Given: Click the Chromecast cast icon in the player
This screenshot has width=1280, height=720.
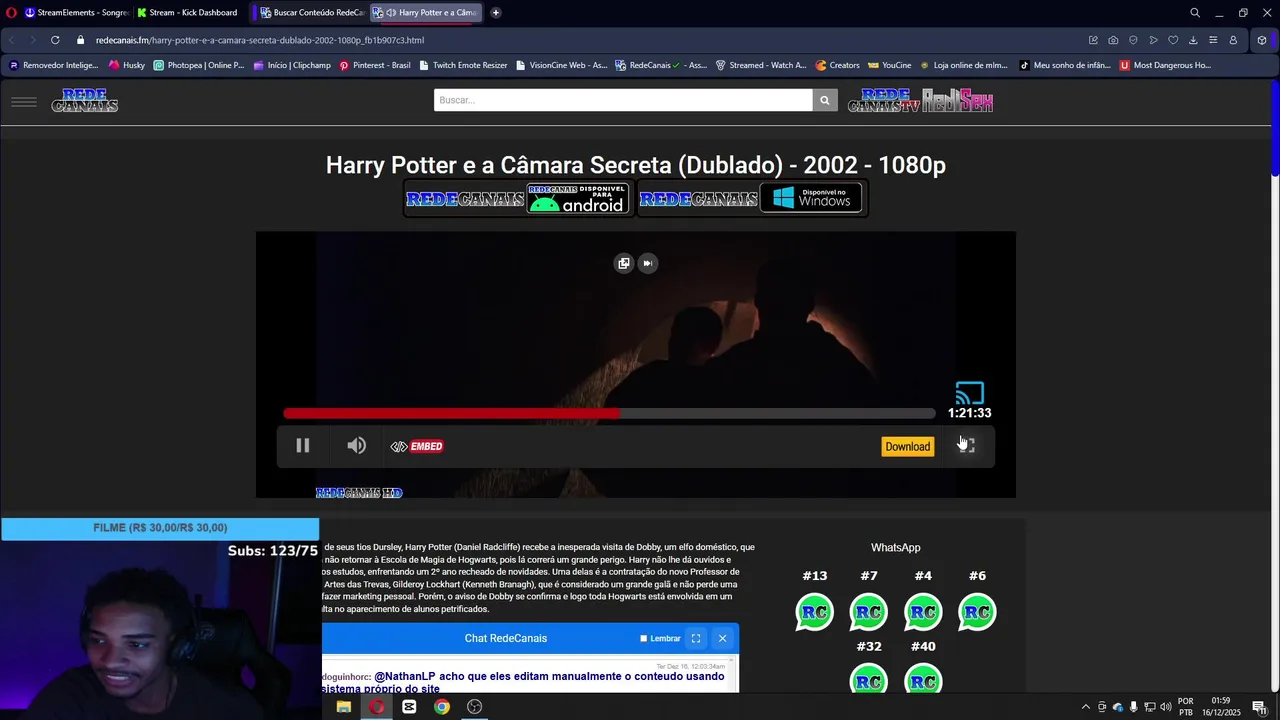Looking at the screenshot, I should pyautogui.click(x=970, y=393).
